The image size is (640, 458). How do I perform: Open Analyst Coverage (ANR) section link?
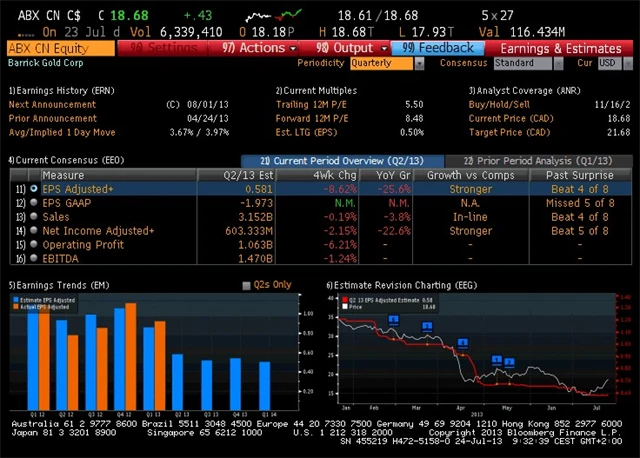click(526, 90)
